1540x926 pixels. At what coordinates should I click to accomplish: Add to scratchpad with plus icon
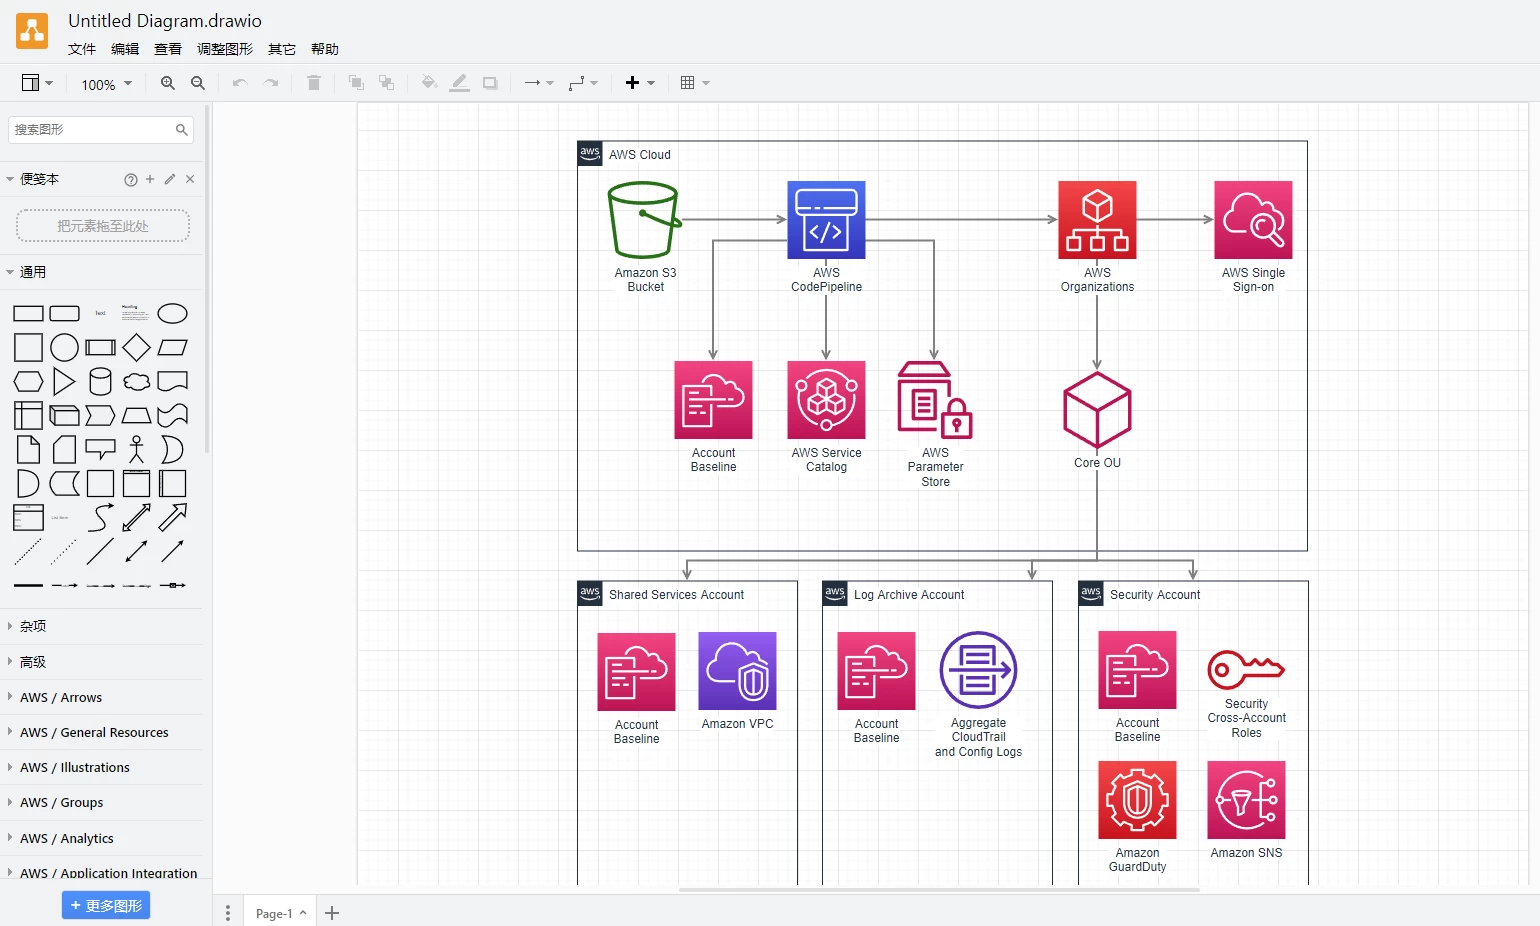(x=150, y=179)
